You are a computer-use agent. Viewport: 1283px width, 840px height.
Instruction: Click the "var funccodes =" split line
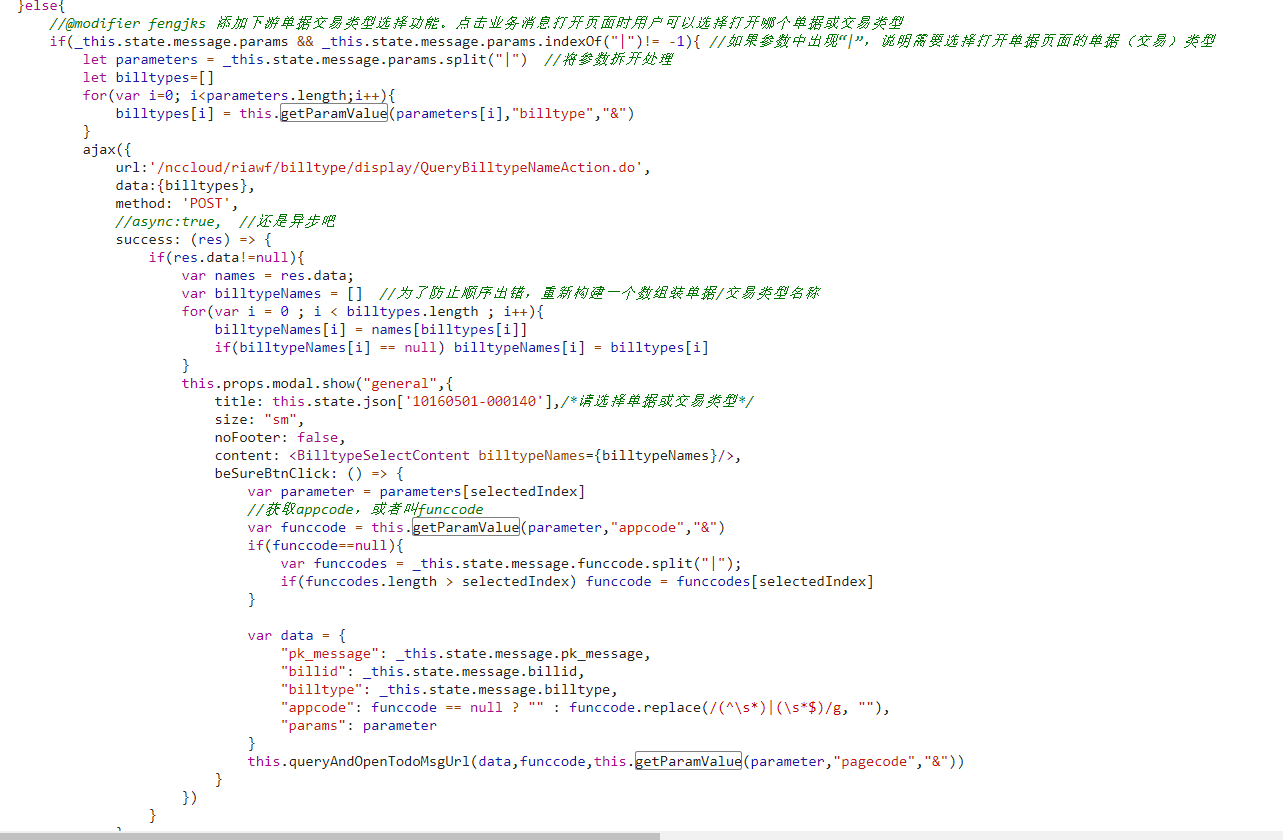pyautogui.click(x=511, y=563)
